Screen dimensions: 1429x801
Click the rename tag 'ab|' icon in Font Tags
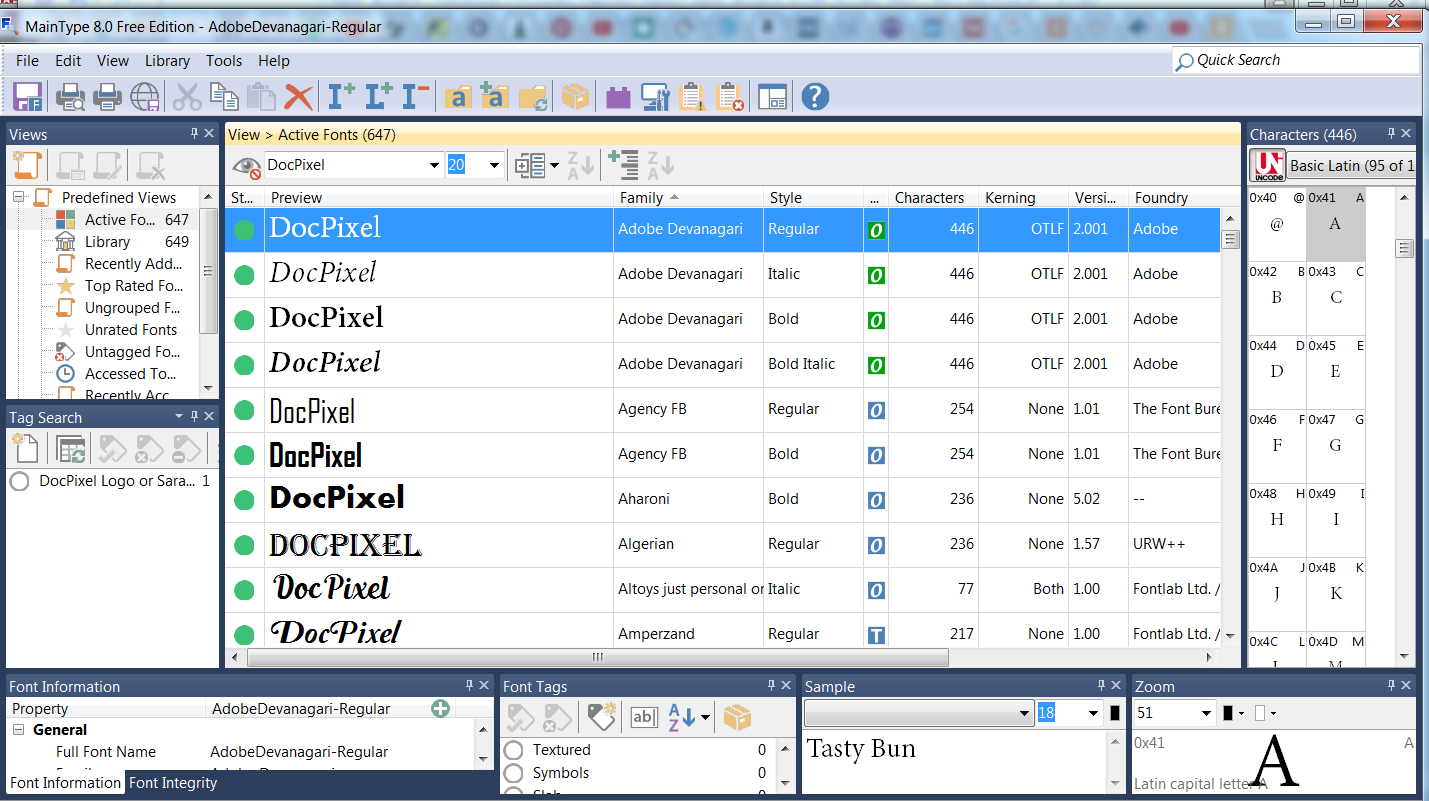[x=644, y=717]
